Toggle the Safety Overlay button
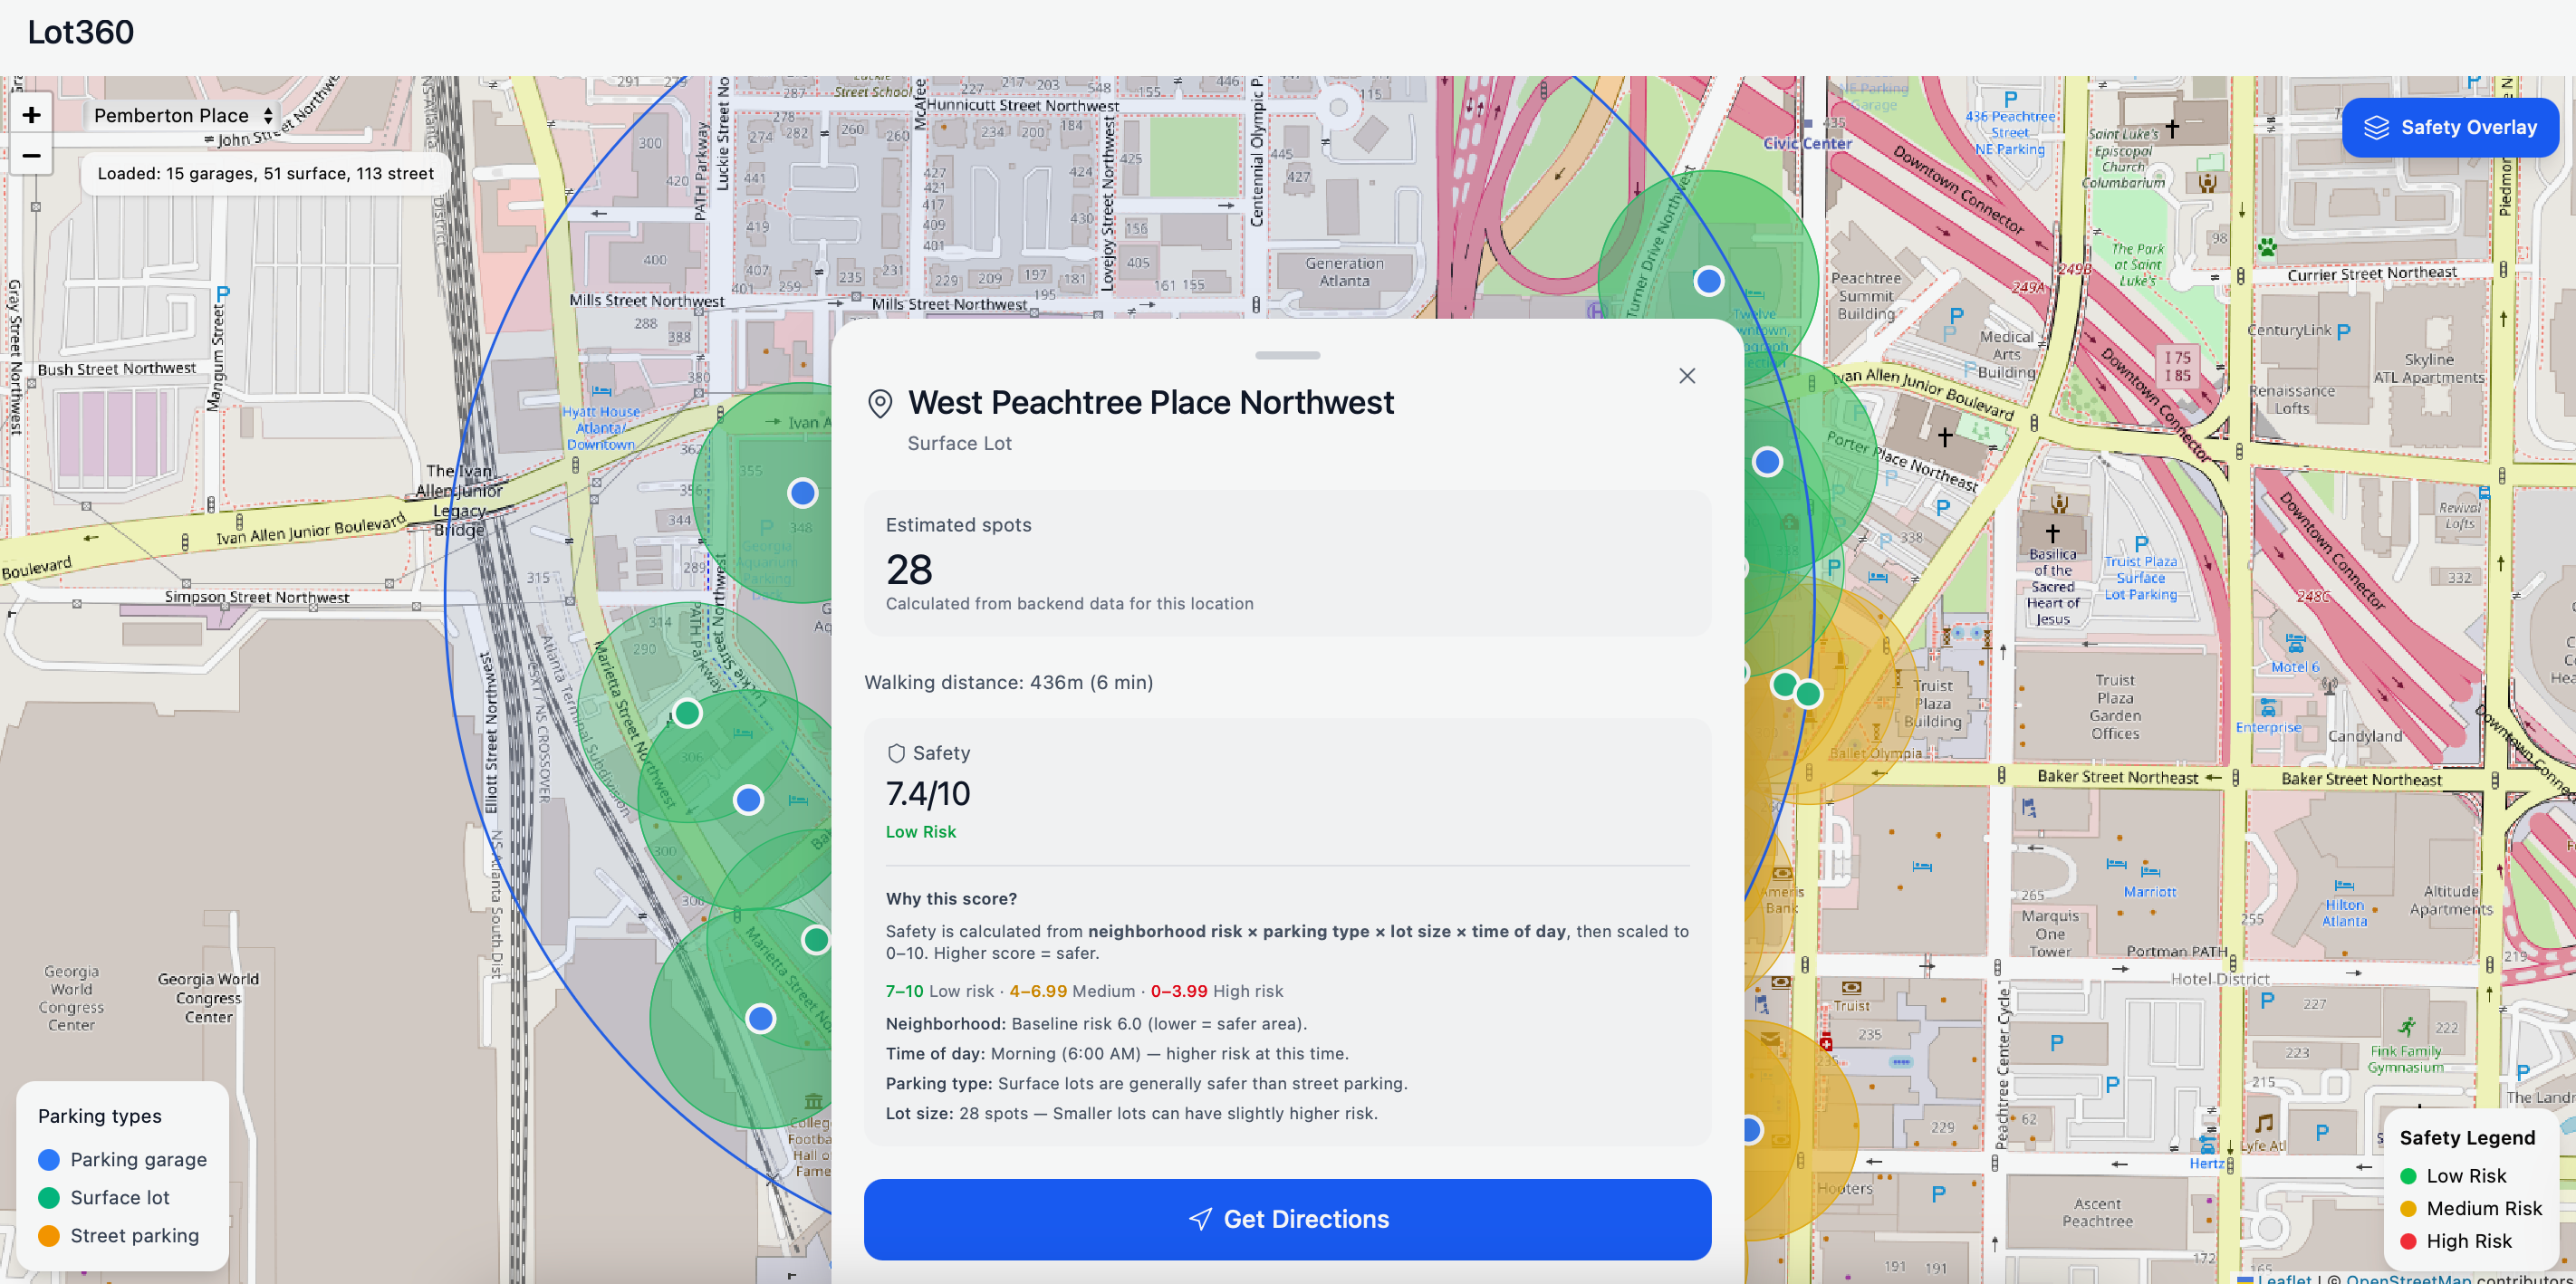The width and height of the screenshot is (2576, 1284). click(x=2449, y=127)
